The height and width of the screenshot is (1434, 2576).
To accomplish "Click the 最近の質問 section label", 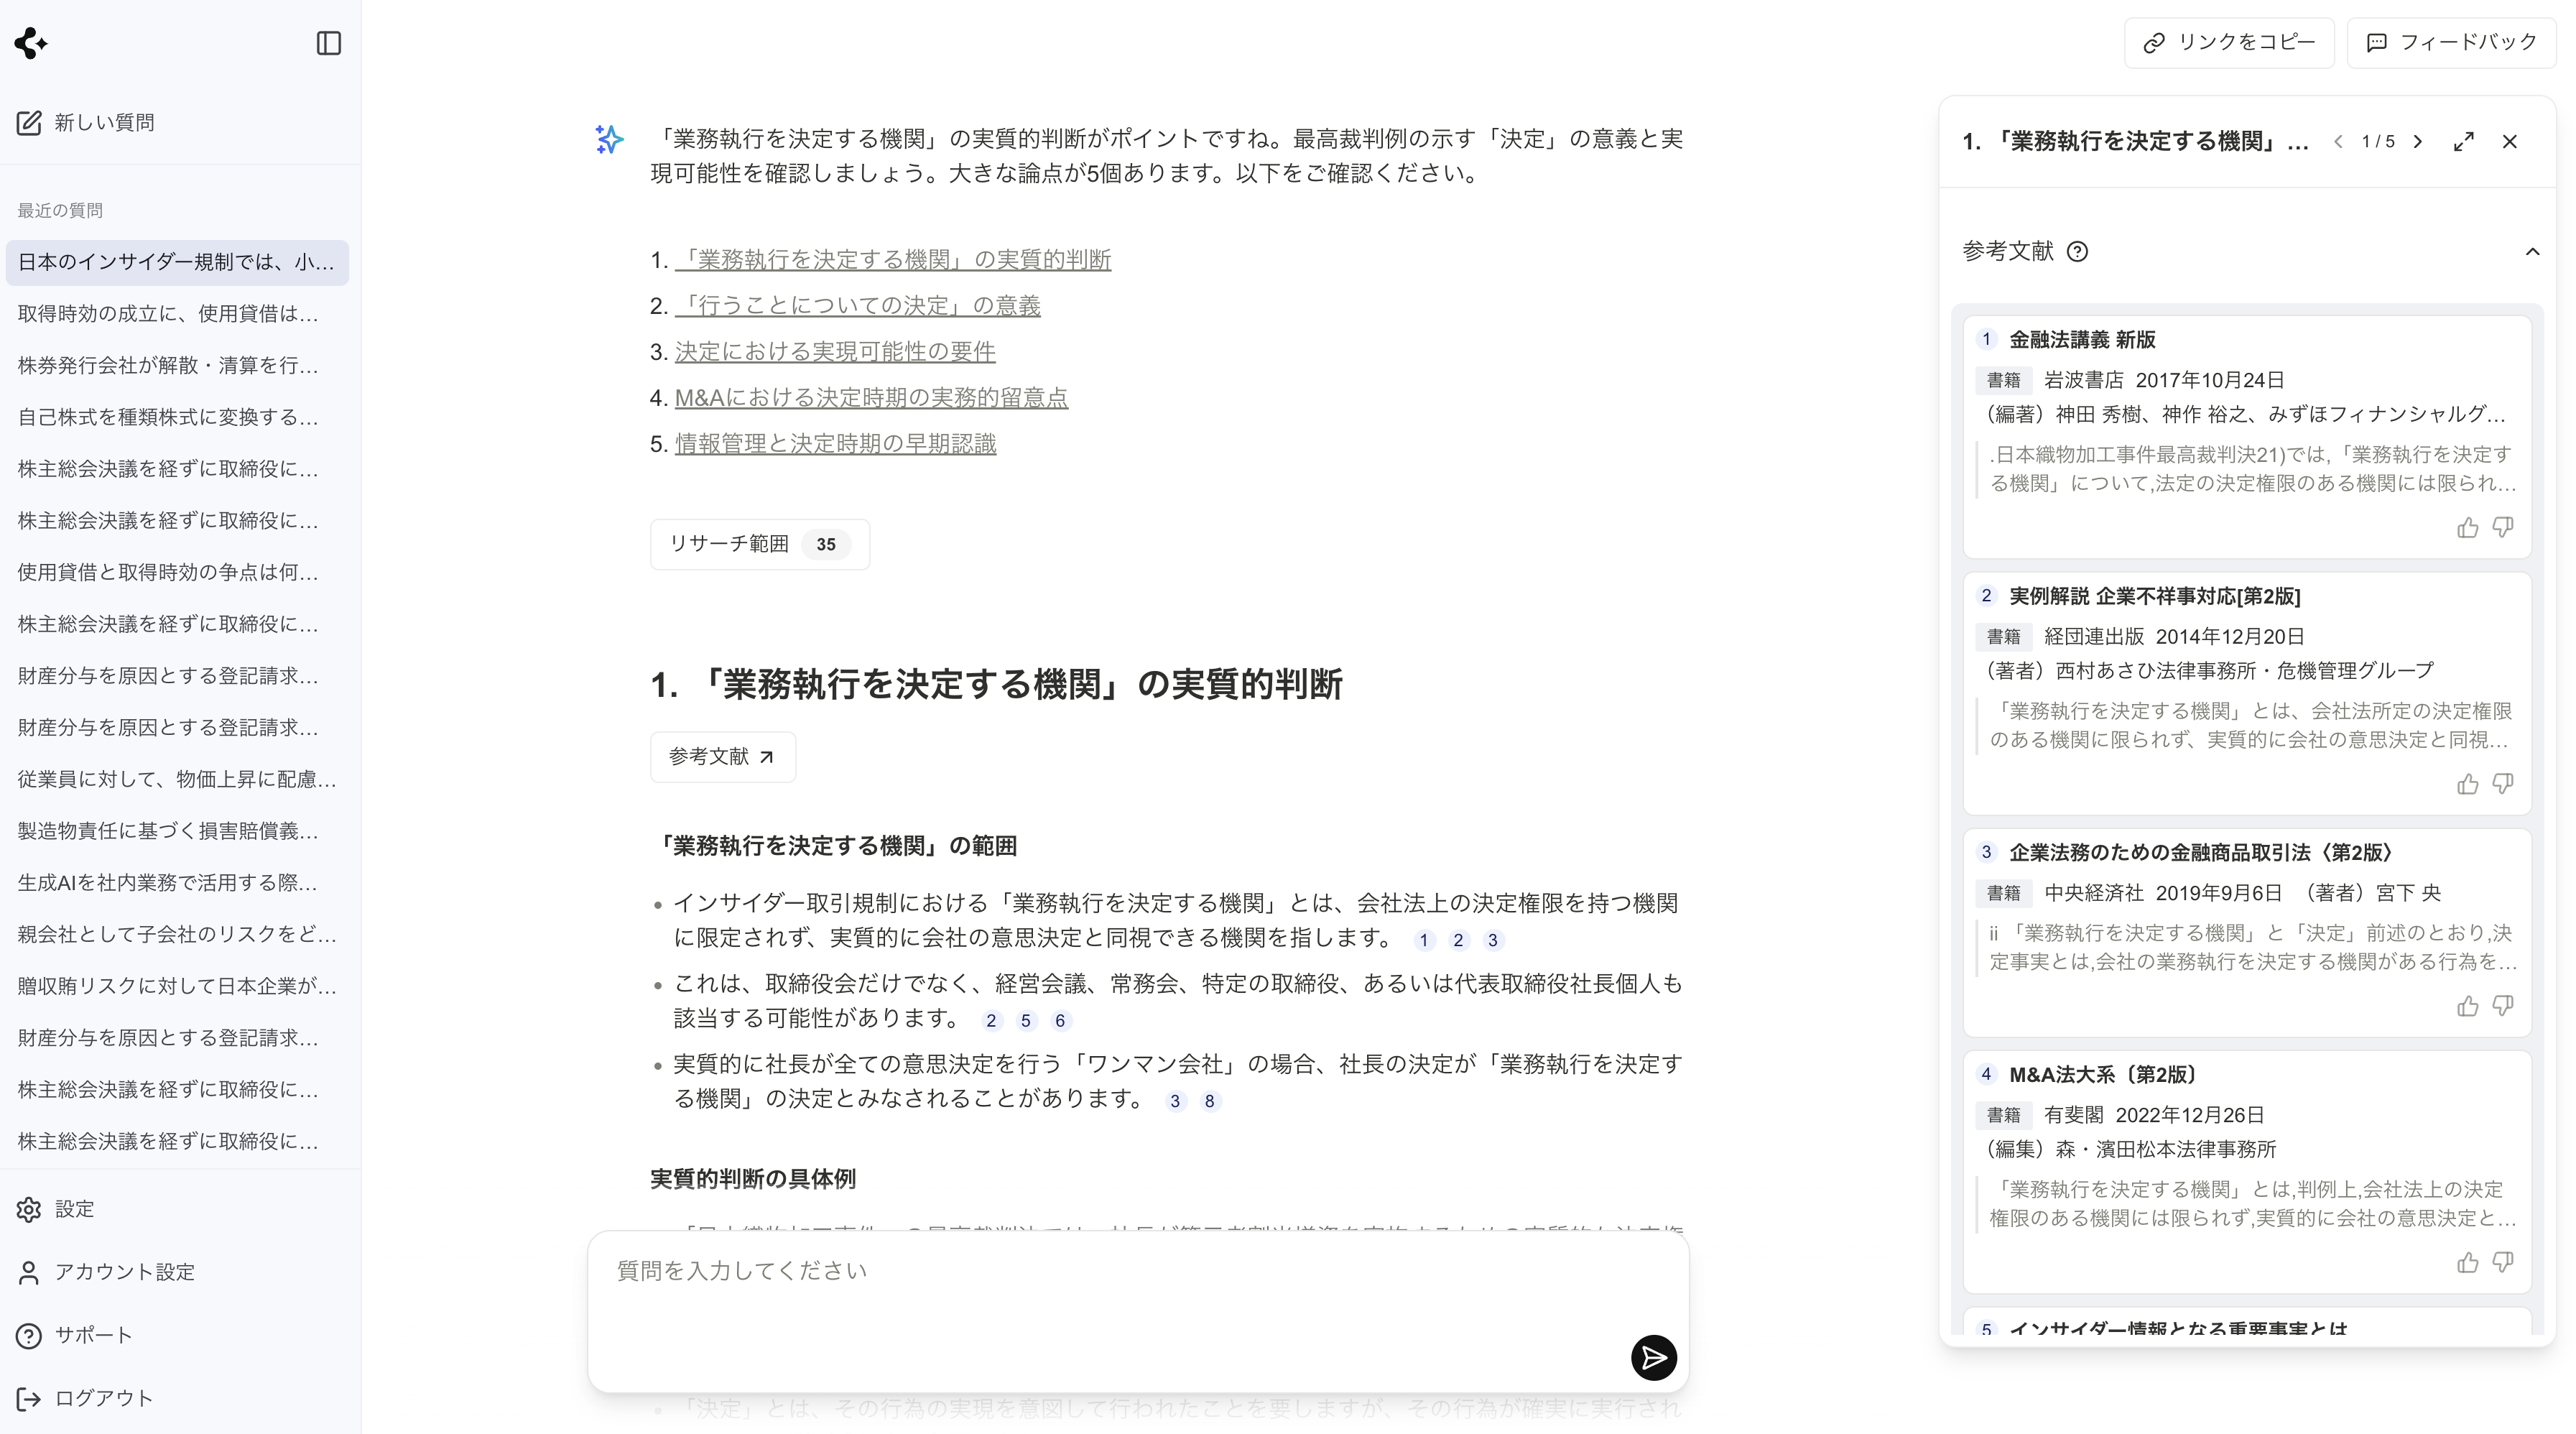I will [x=60, y=210].
